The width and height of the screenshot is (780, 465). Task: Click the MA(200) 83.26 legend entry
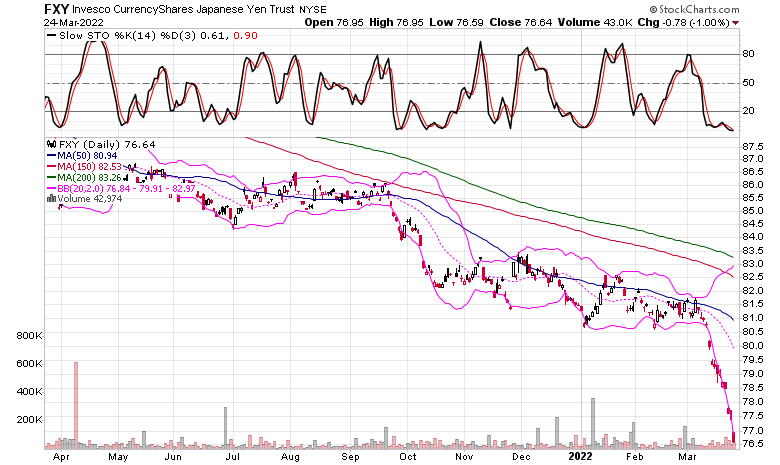tap(84, 177)
